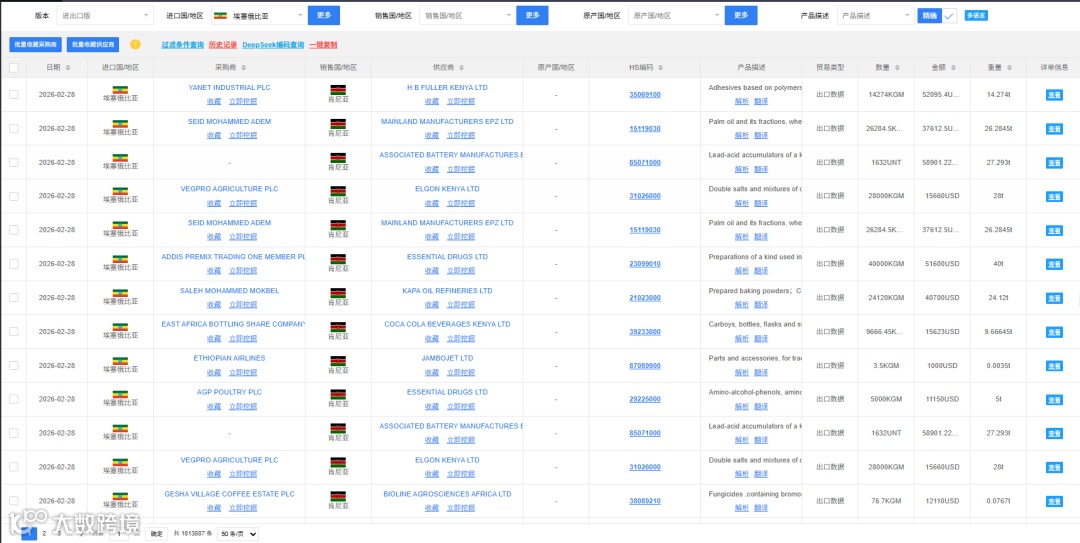1080x543 pixels.
Task: Click 更多 next to 销售国/地区 filter
Action: tap(532, 15)
